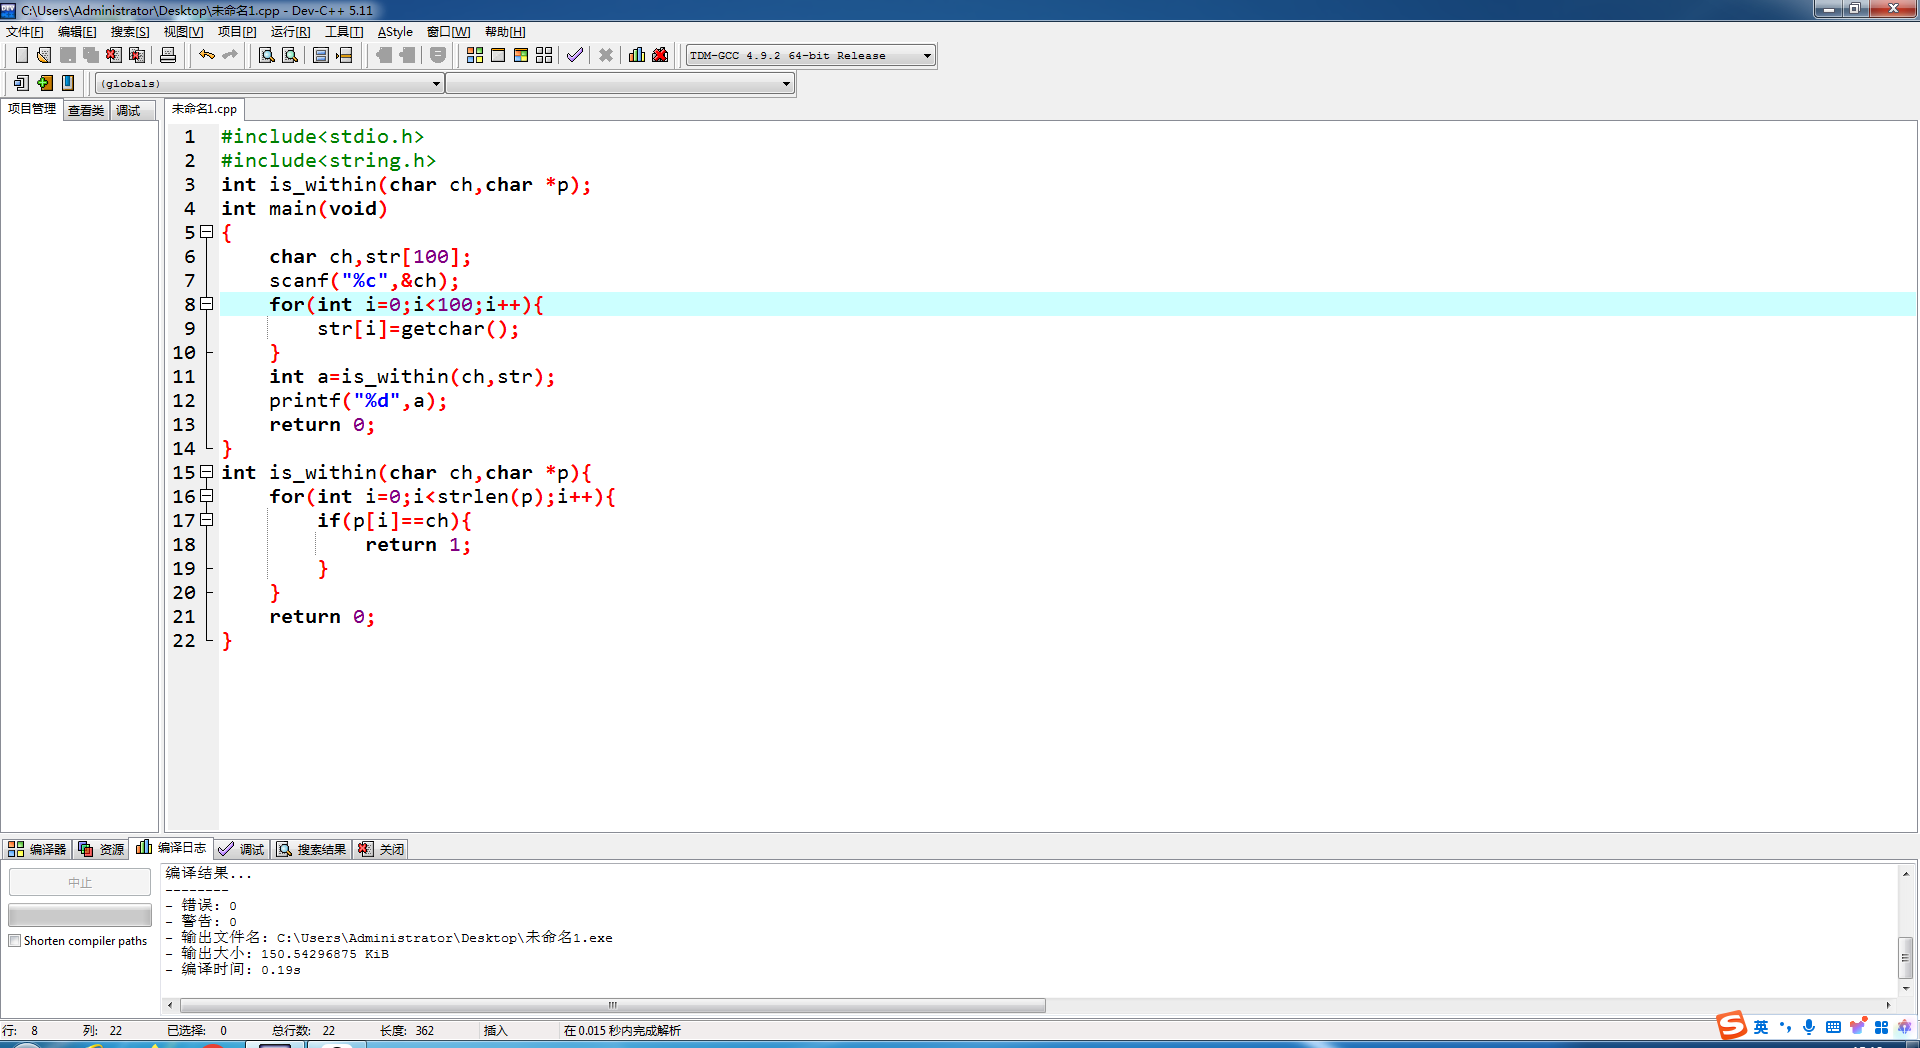Open the 搜索[S] menu
The height and width of the screenshot is (1048, 1920).
130,32
